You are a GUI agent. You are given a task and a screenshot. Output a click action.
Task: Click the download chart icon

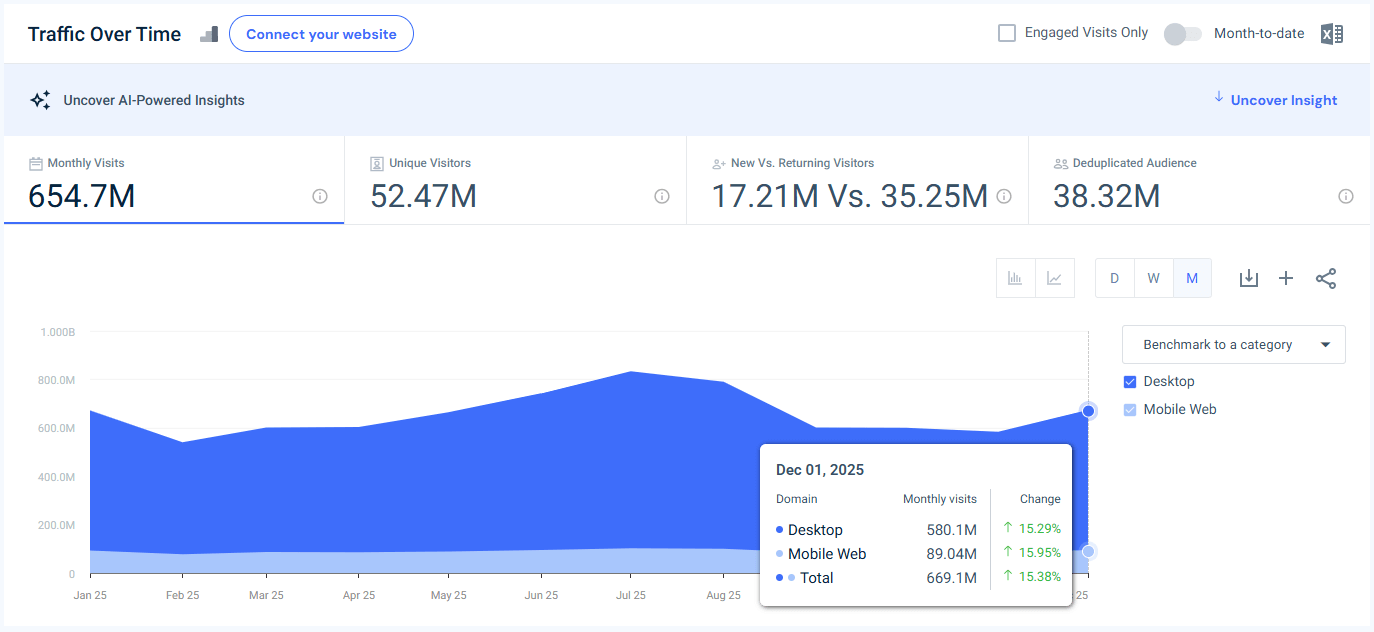[1248, 278]
